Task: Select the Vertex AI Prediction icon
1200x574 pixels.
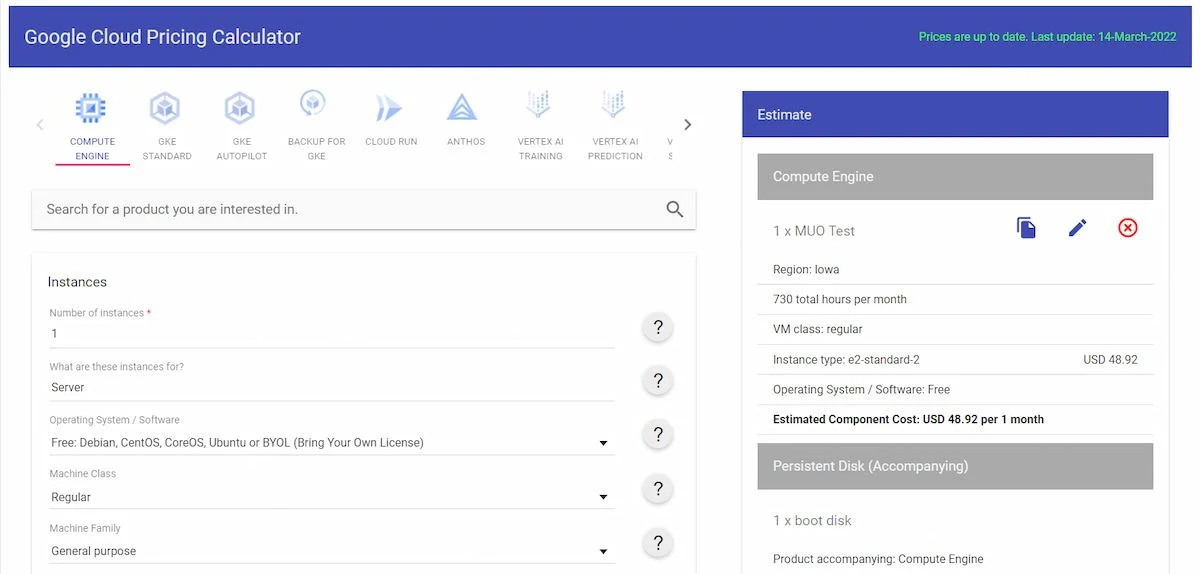Action: pos(613,105)
